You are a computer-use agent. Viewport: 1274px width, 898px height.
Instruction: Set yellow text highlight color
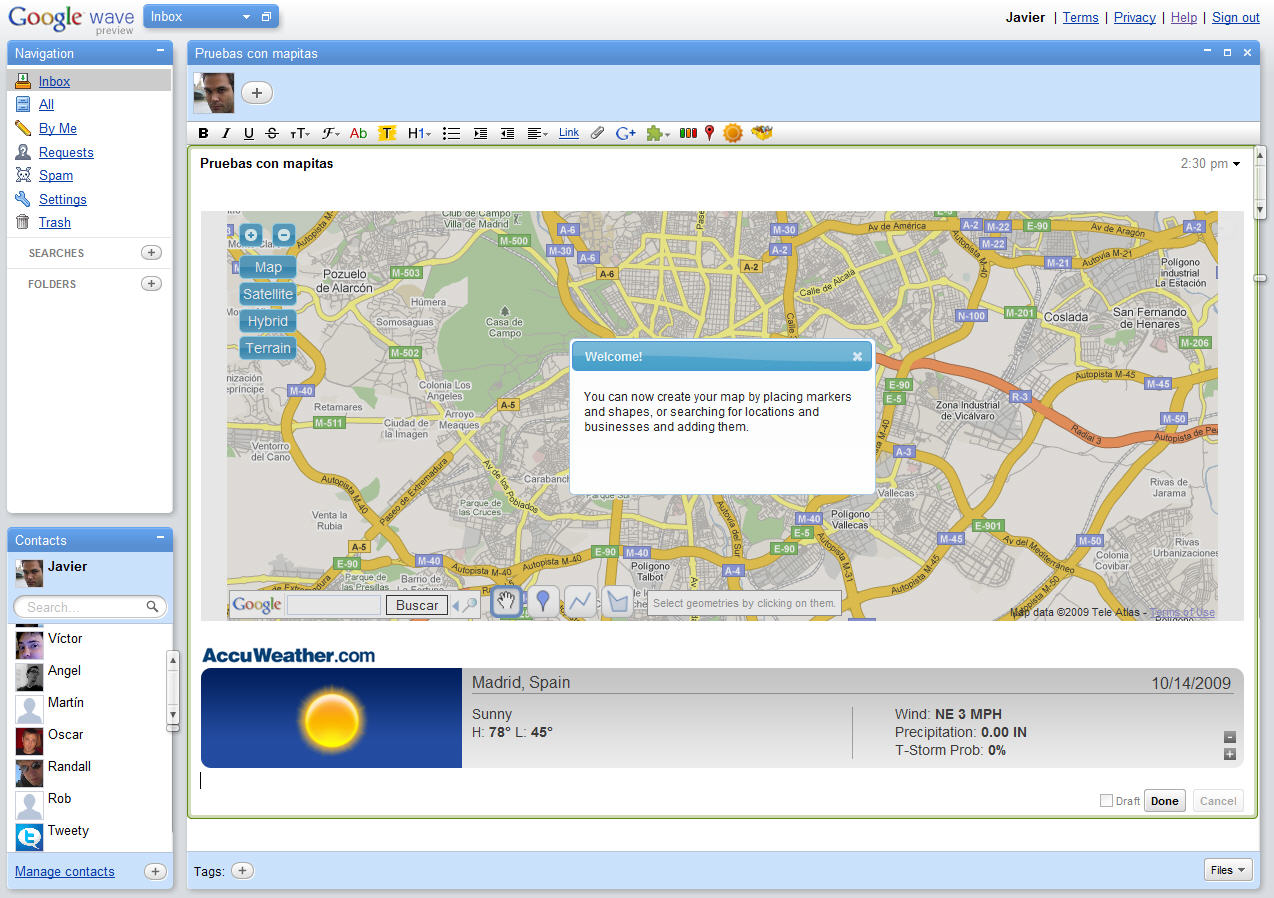(387, 133)
